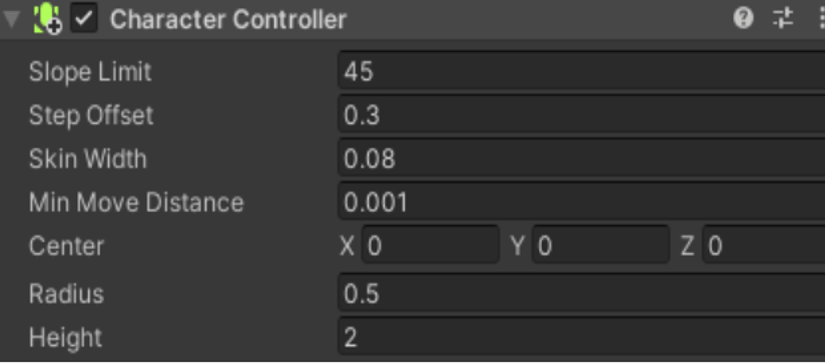Viewport: 825px width, 364px height.
Task: Edit the Radius value field
Action: pos(581,293)
